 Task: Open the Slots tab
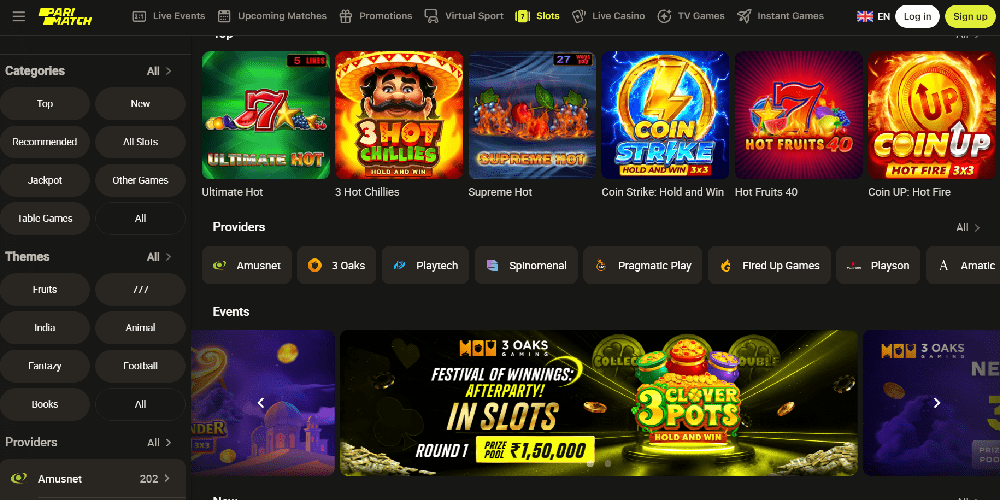click(x=538, y=17)
